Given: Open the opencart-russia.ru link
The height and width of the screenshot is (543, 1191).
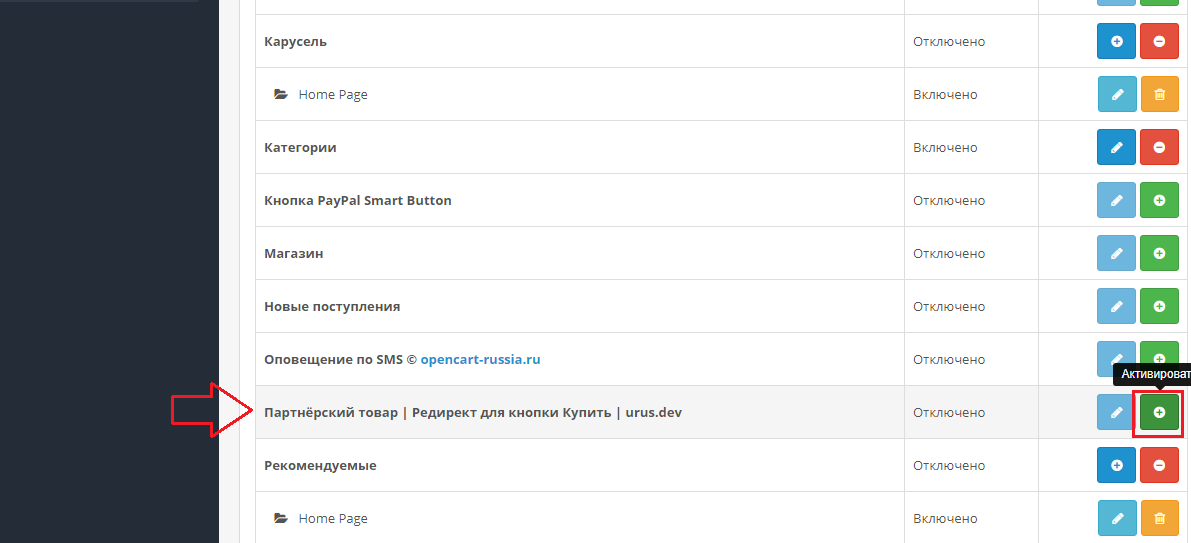Looking at the screenshot, I should click(x=480, y=360).
